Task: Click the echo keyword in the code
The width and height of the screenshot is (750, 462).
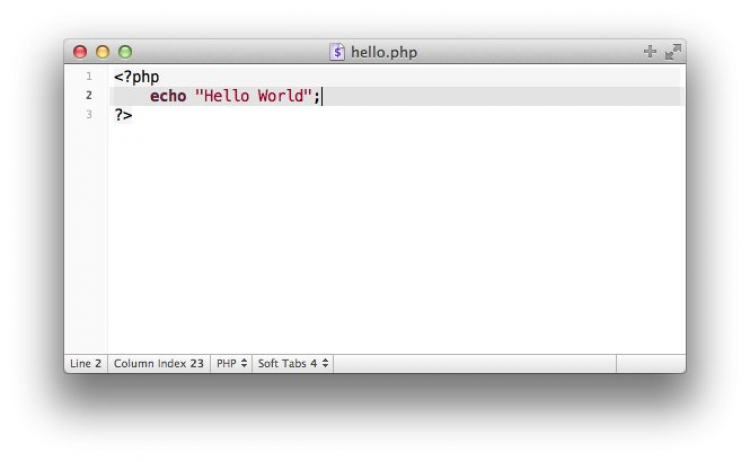Action: 168,96
